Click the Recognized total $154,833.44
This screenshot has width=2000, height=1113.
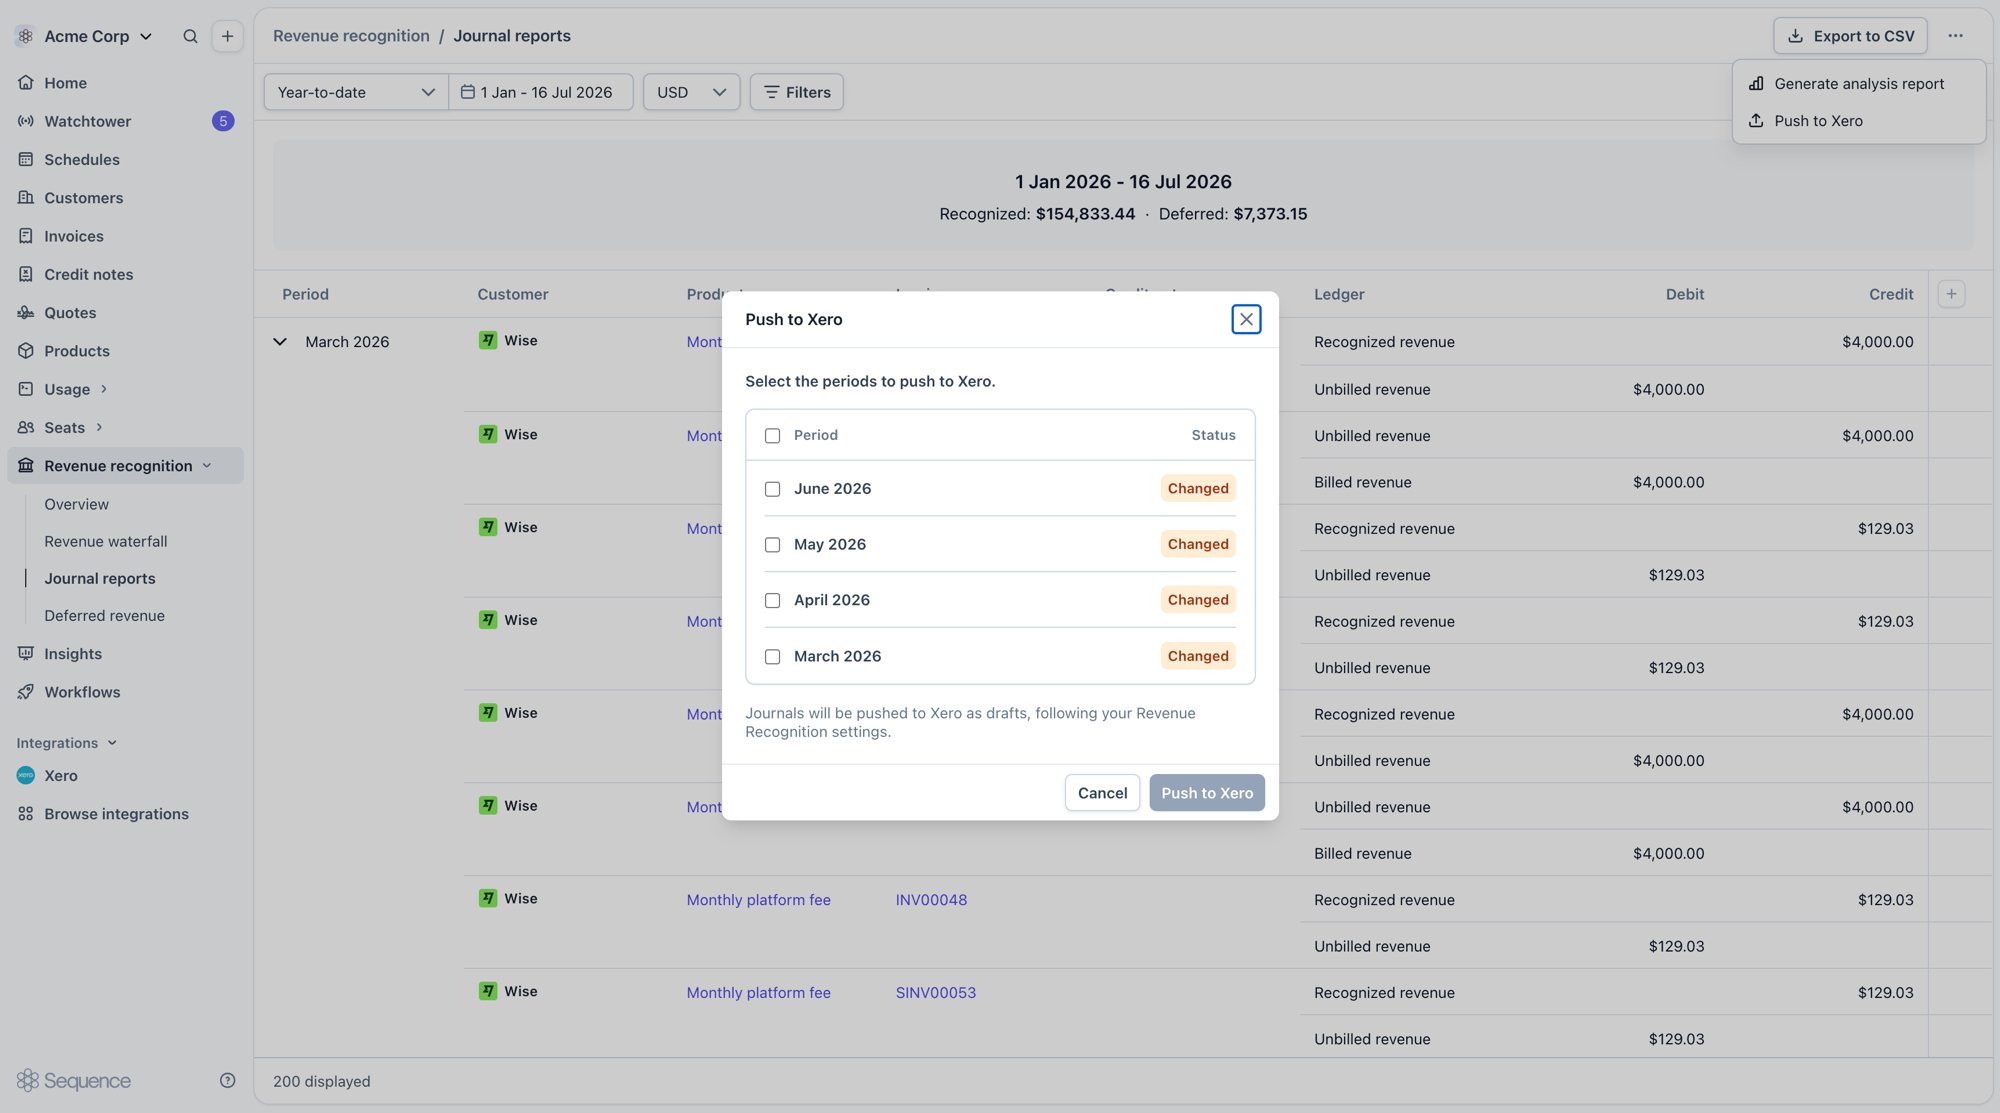coord(1085,214)
